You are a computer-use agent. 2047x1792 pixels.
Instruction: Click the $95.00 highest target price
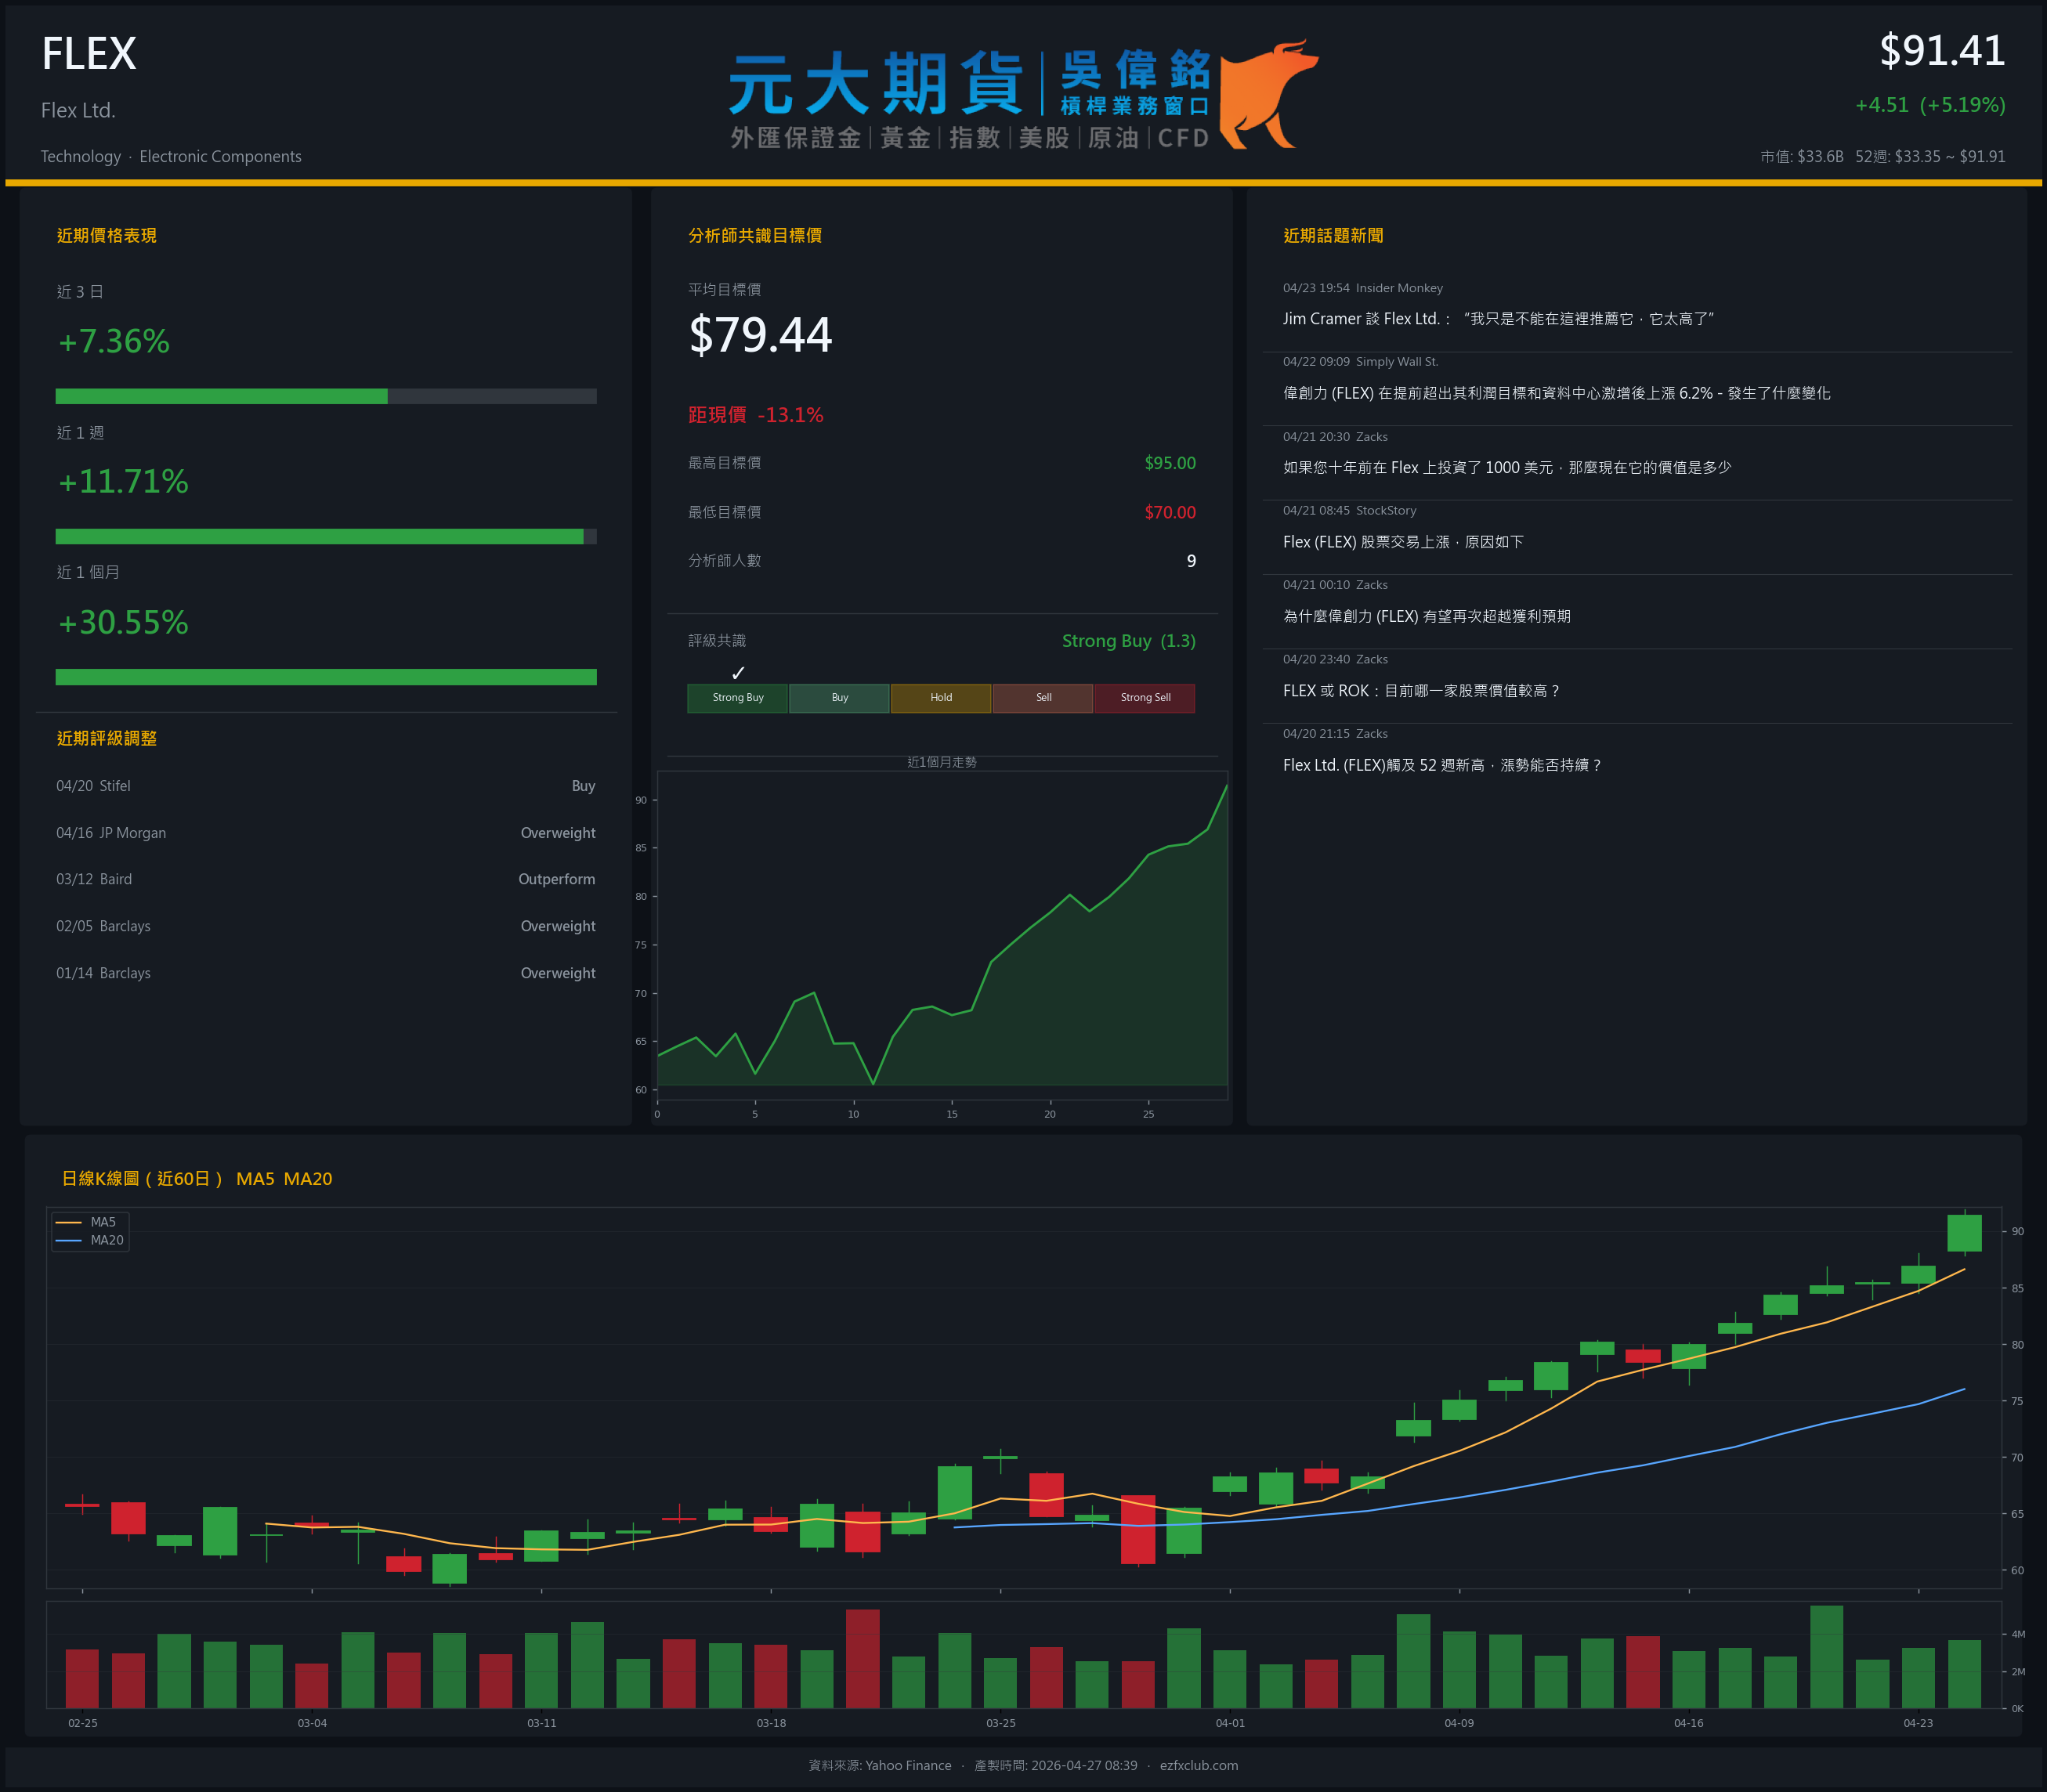[1170, 463]
